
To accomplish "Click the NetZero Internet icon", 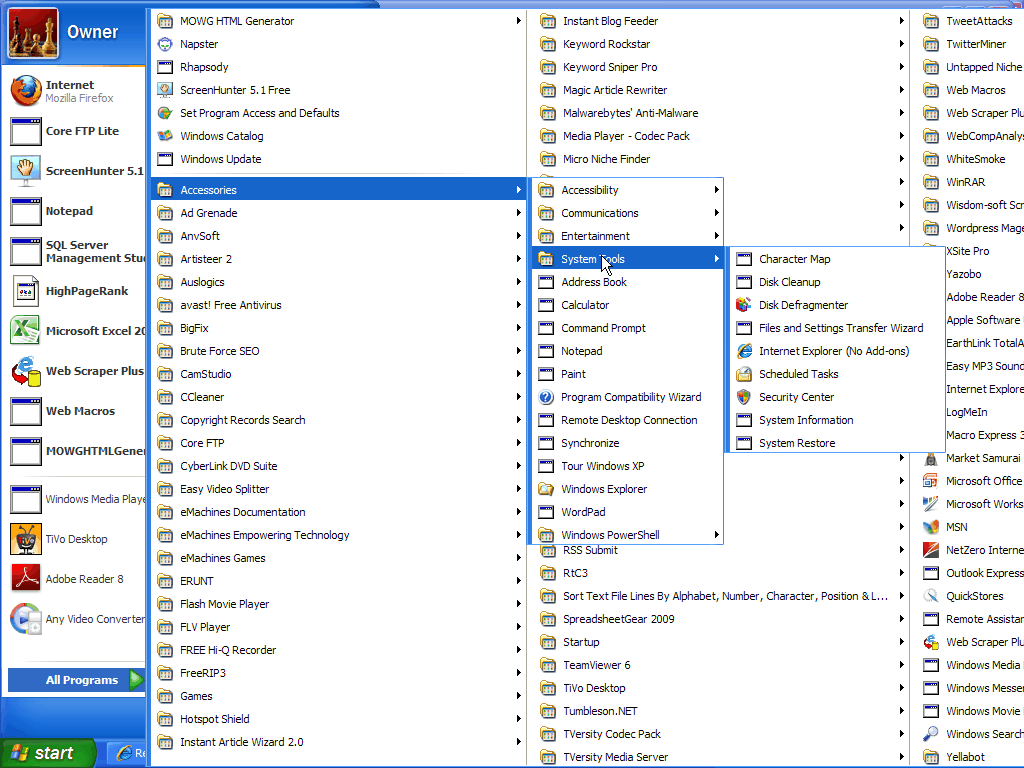I will pos(931,551).
